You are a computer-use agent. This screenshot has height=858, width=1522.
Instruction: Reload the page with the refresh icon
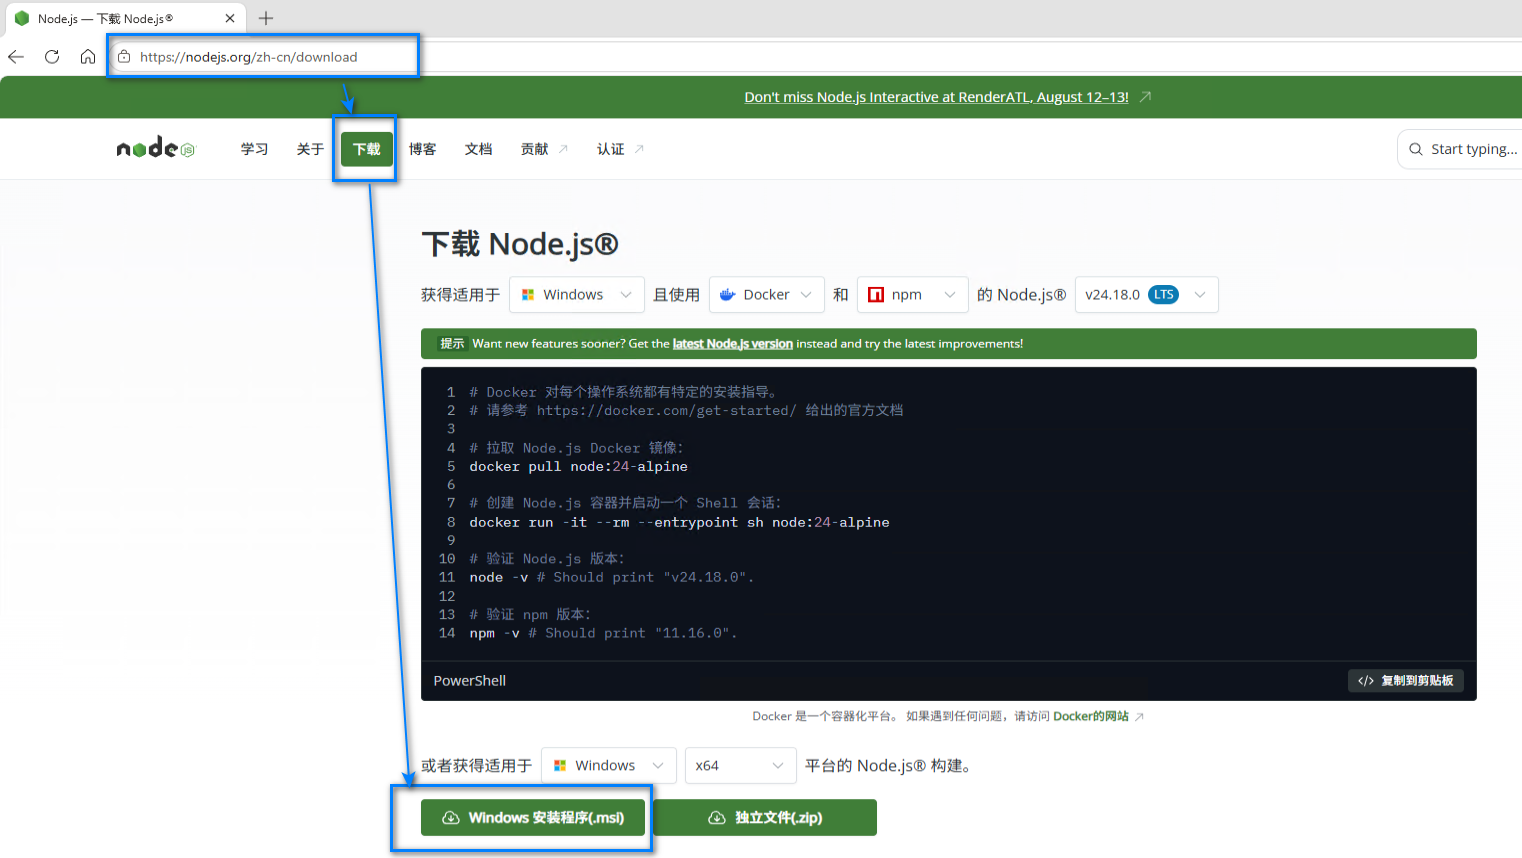point(52,57)
